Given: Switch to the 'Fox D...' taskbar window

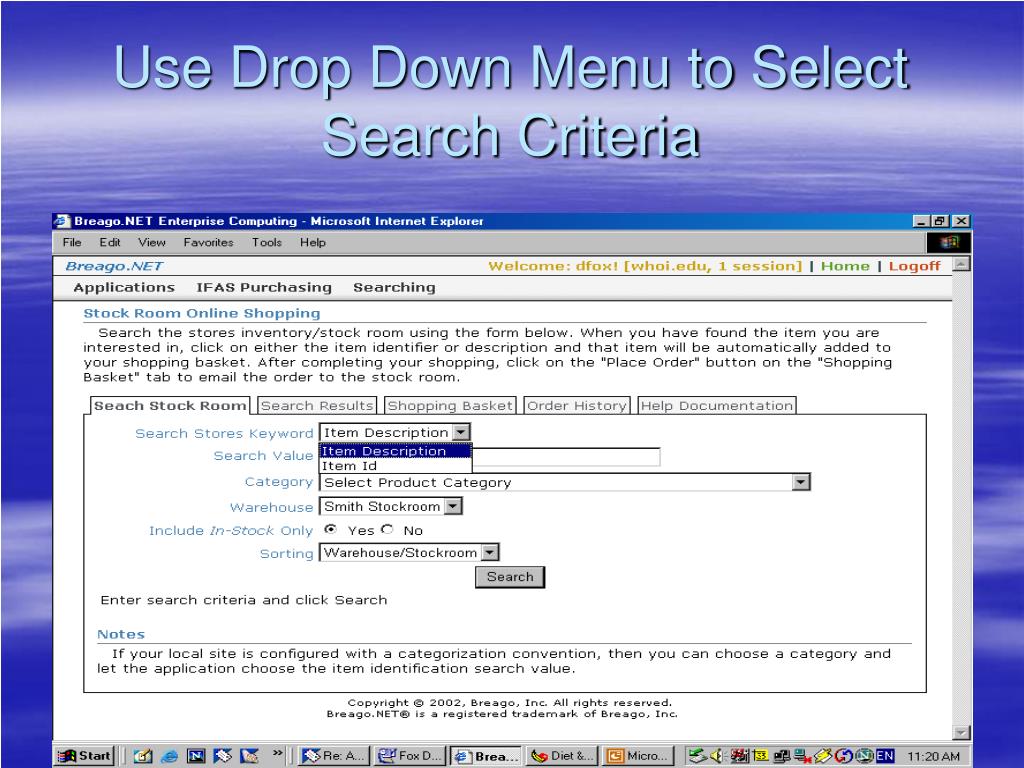Looking at the screenshot, I should pyautogui.click(x=409, y=756).
